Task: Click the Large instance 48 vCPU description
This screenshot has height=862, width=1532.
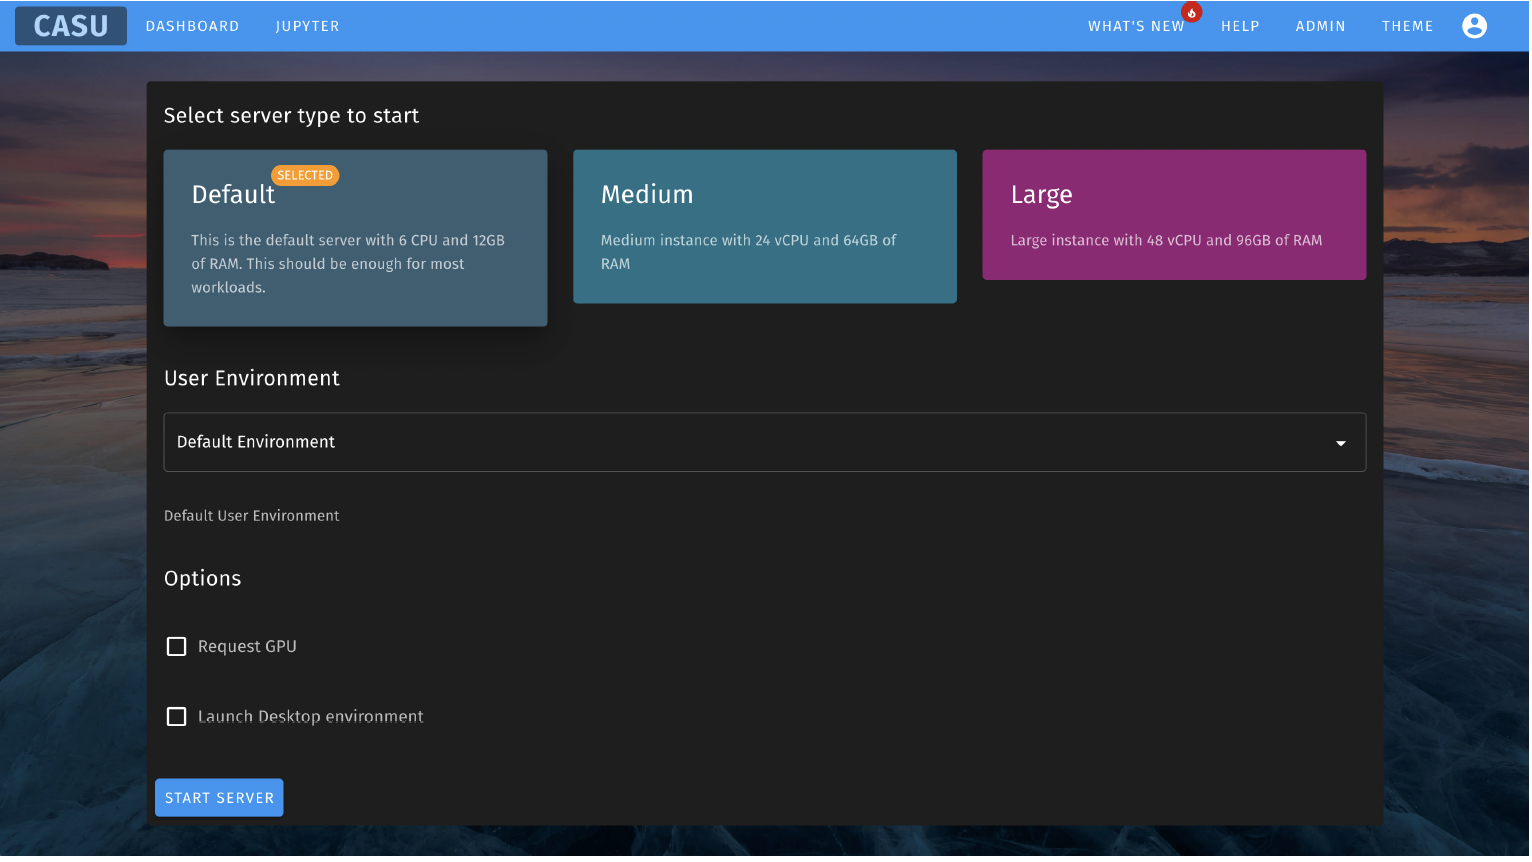Action: point(1168,241)
